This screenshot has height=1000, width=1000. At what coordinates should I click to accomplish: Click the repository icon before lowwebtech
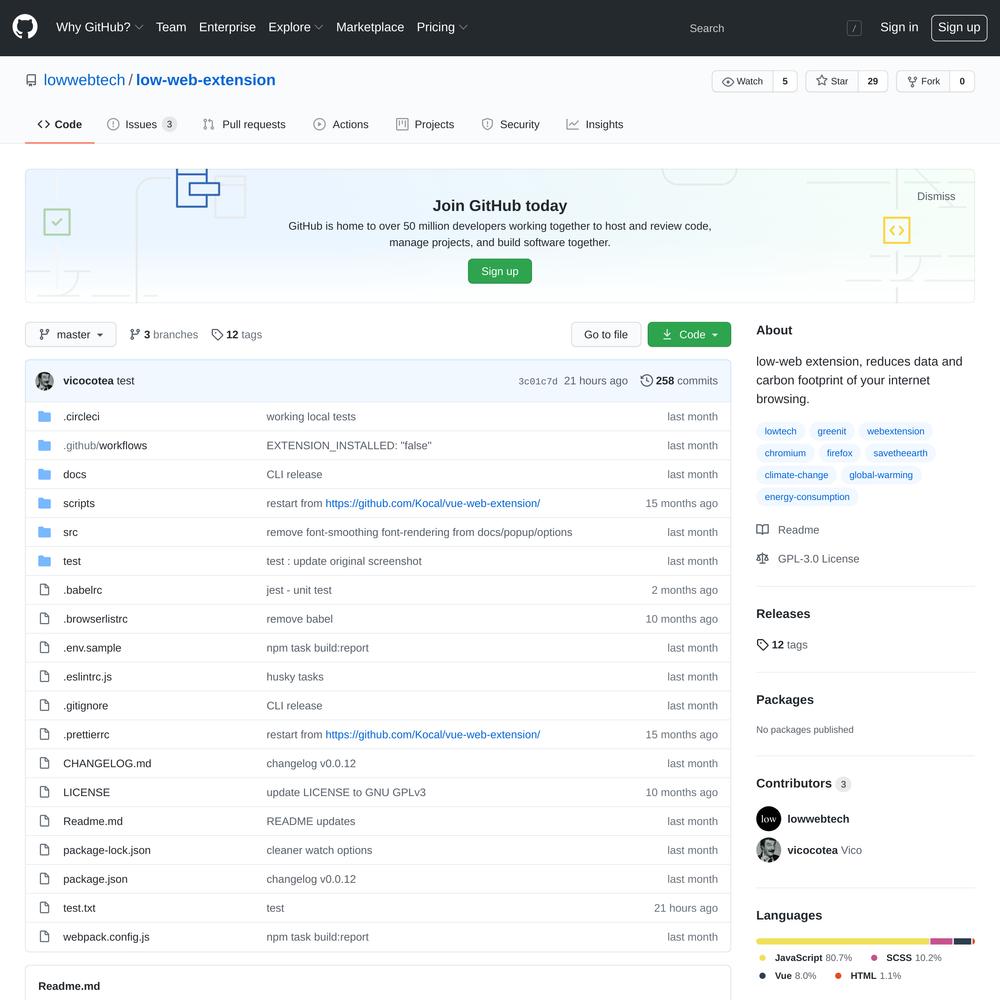pos(31,80)
